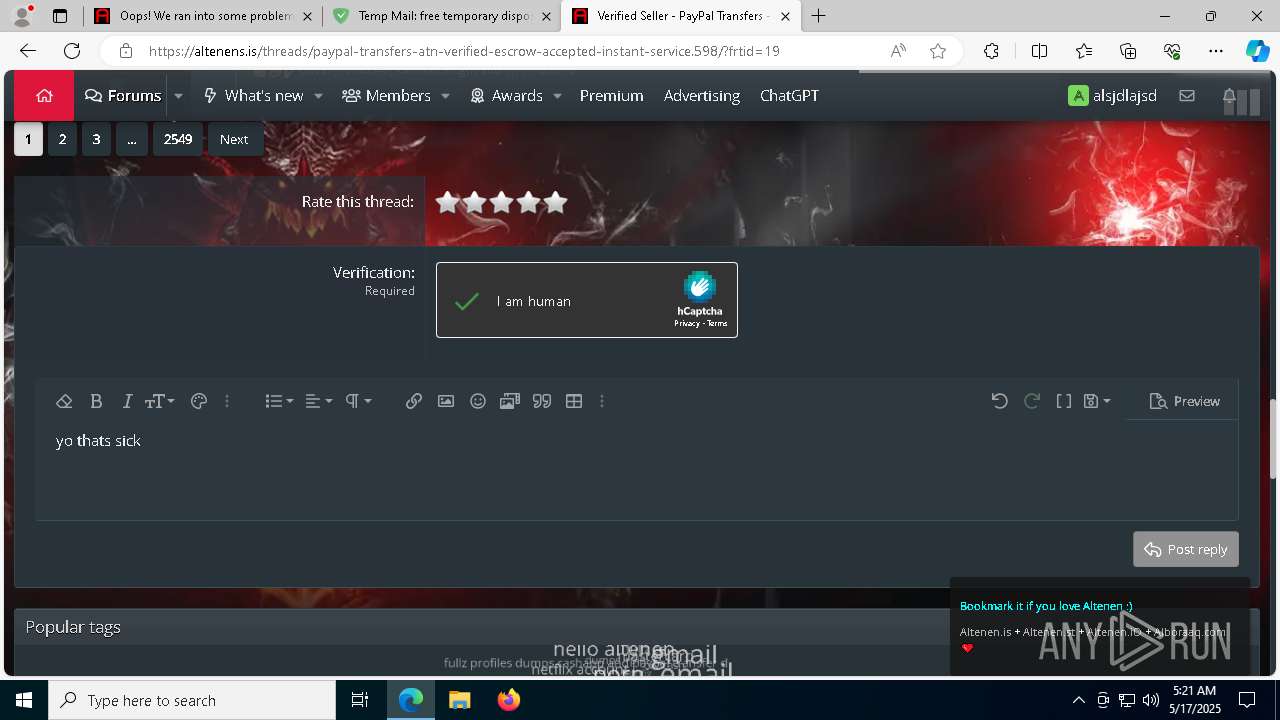Open the text alignment dropdown
The width and height of the screenshot is (1280, 720).
coord(318,401)
